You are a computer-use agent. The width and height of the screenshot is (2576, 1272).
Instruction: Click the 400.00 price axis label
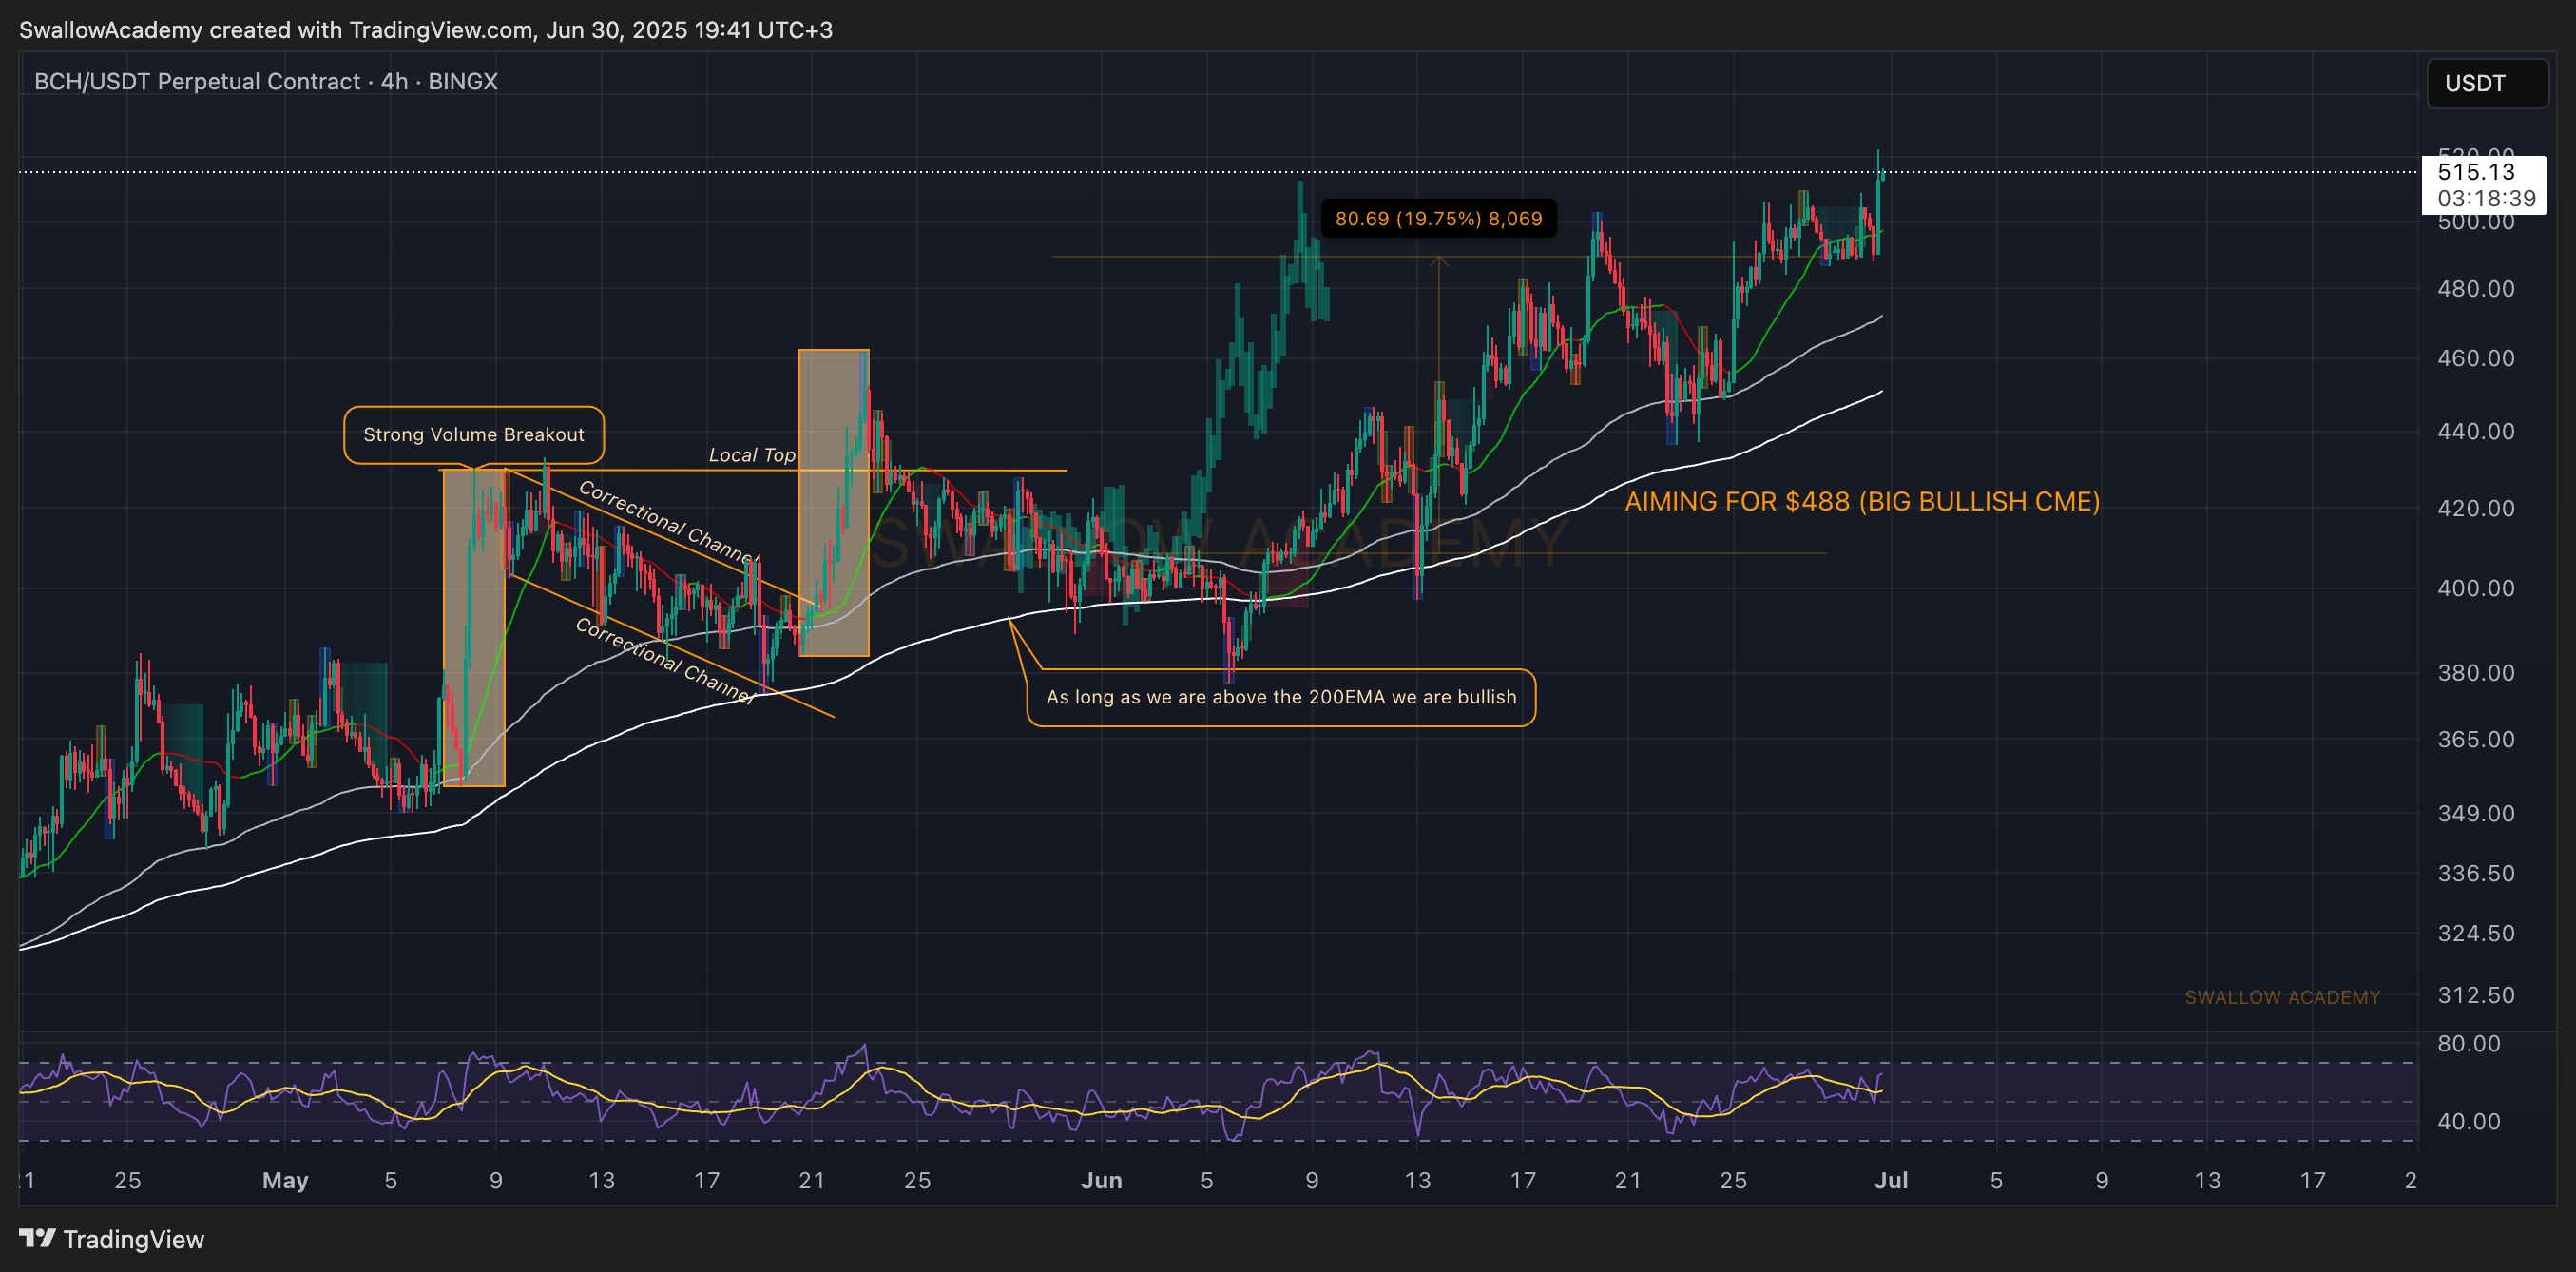(2475, 588)
